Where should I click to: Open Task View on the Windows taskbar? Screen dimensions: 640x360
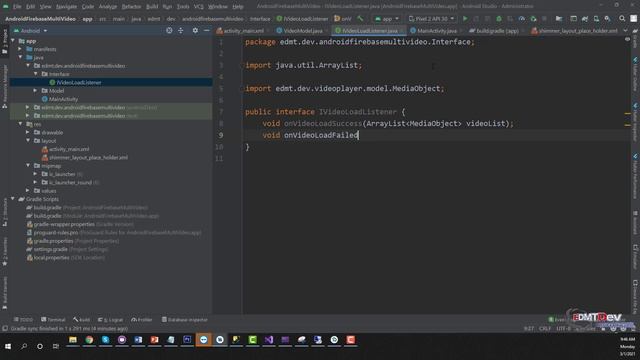[56, 346]
